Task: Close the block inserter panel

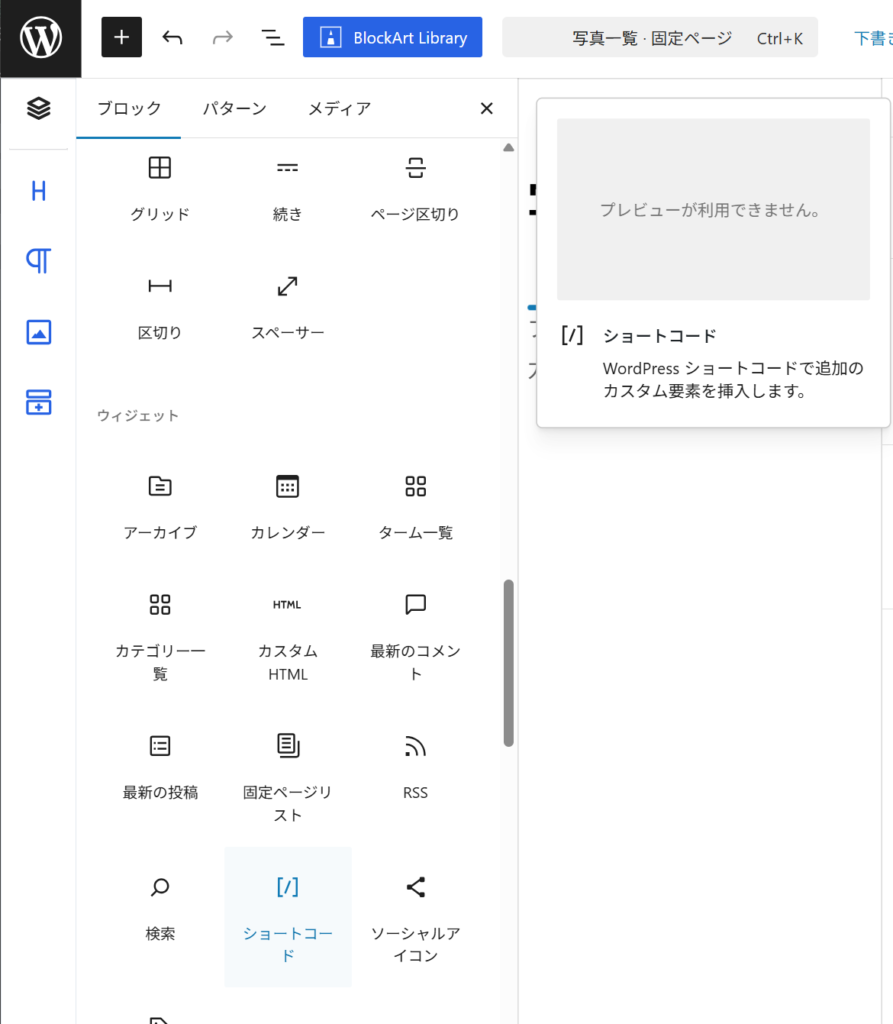Action: [x=487, y=108]
